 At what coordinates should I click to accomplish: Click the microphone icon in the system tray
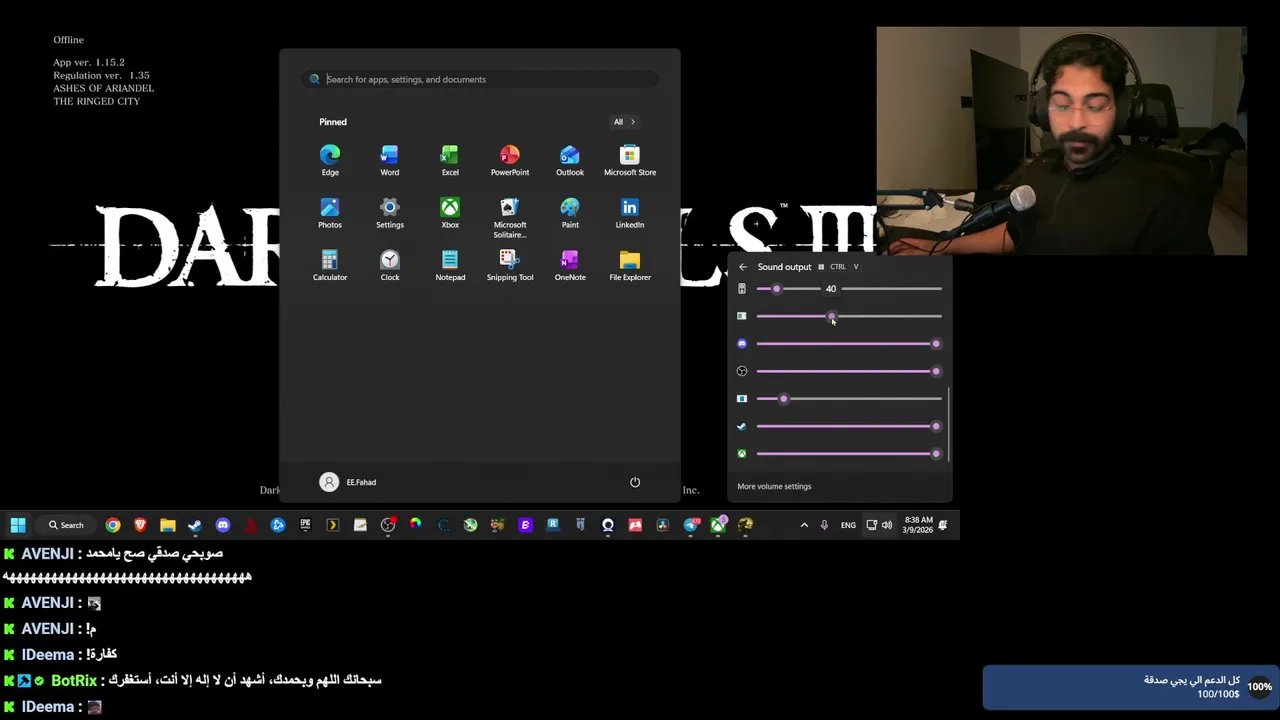pyautogui.click(x=824, y=525)
